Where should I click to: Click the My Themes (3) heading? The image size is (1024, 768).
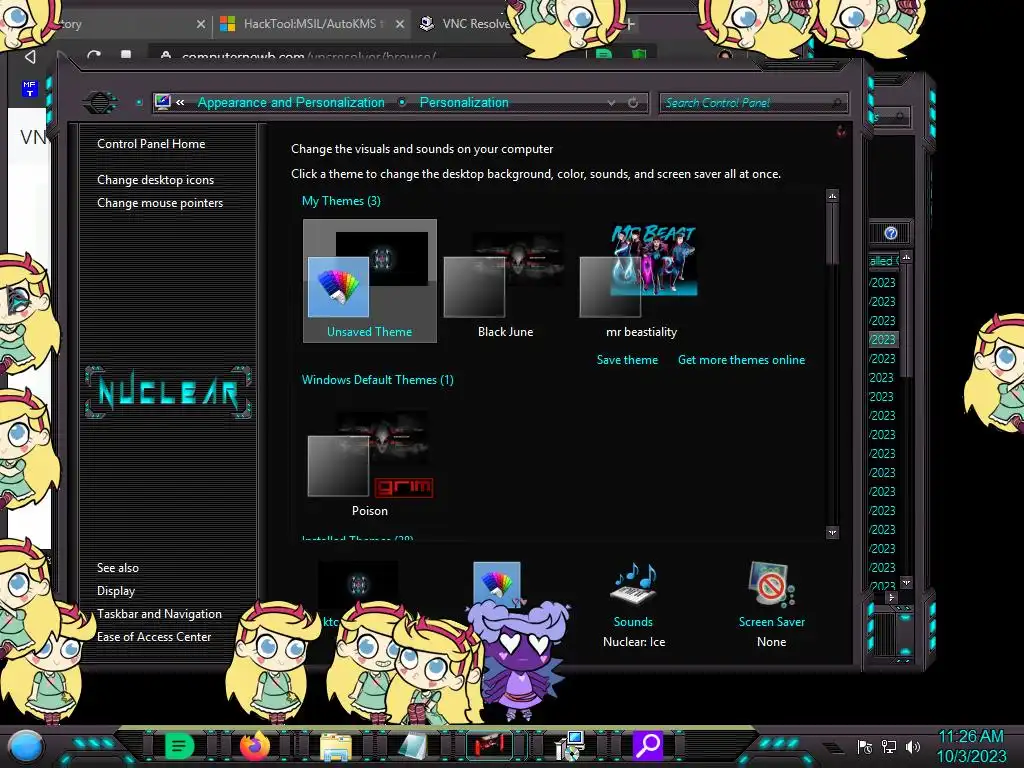[341, 201]
